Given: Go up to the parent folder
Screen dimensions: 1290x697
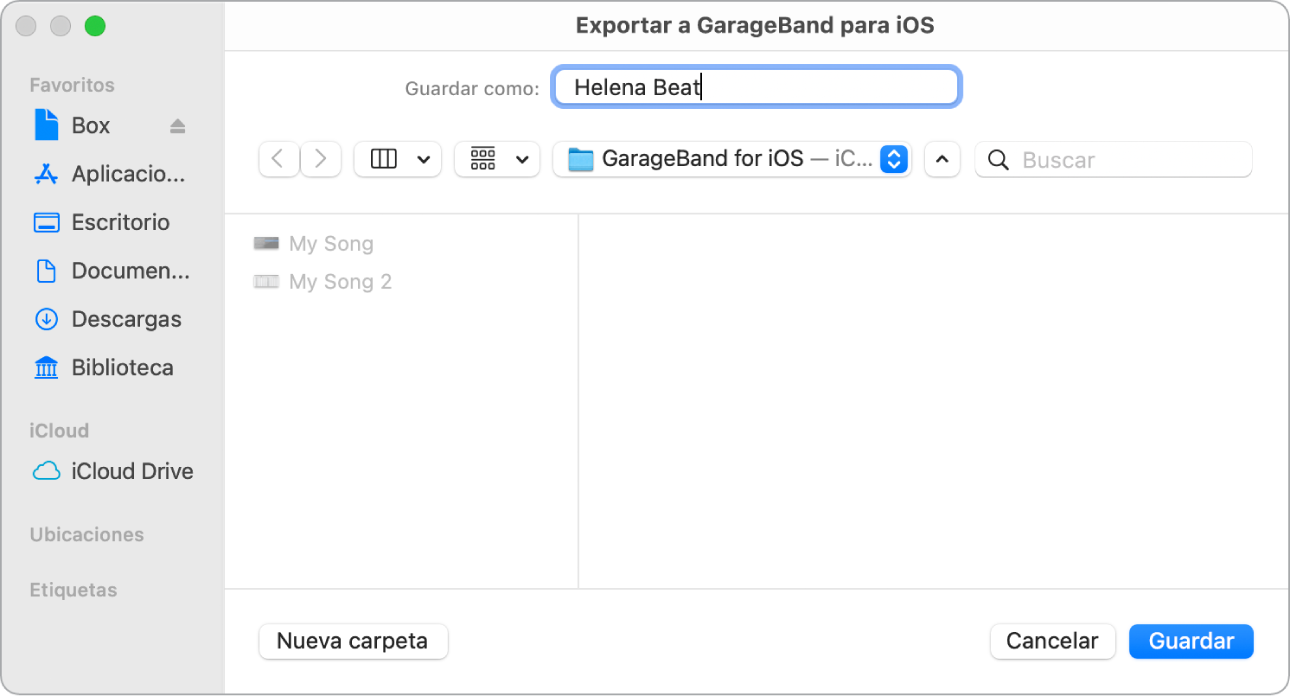Looking at the screenshot, I should (941, 159).
